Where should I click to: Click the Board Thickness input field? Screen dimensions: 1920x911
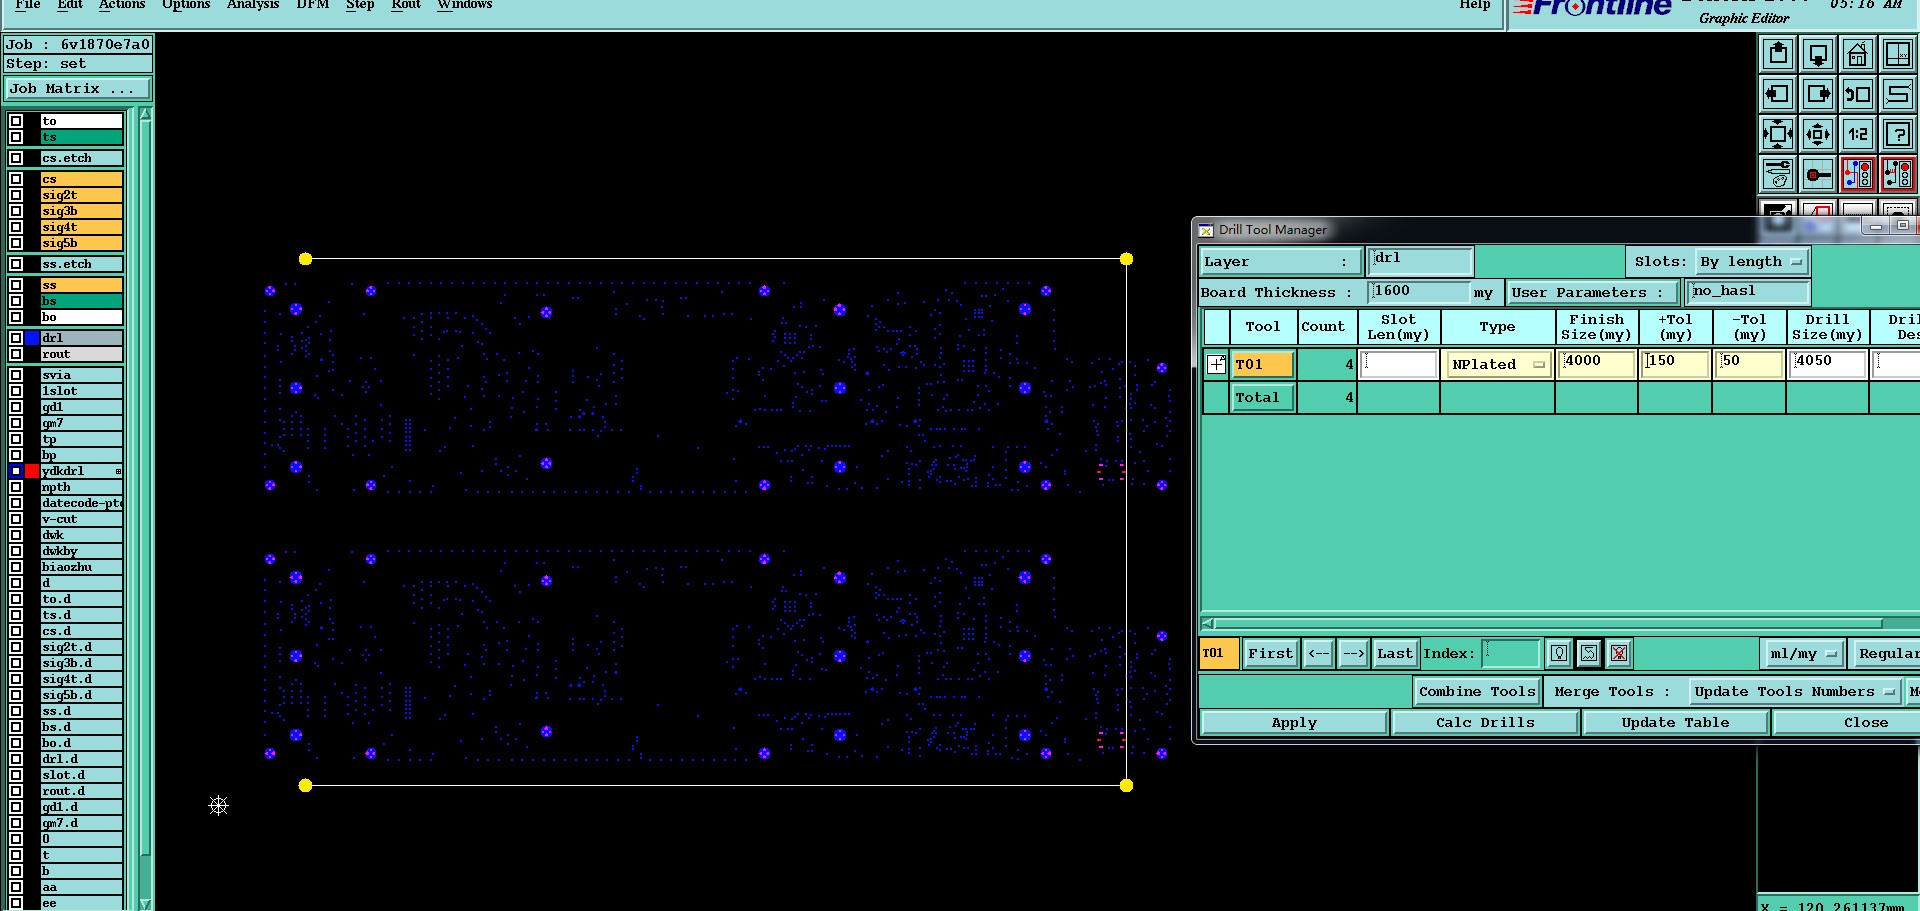pos(1419,292)
